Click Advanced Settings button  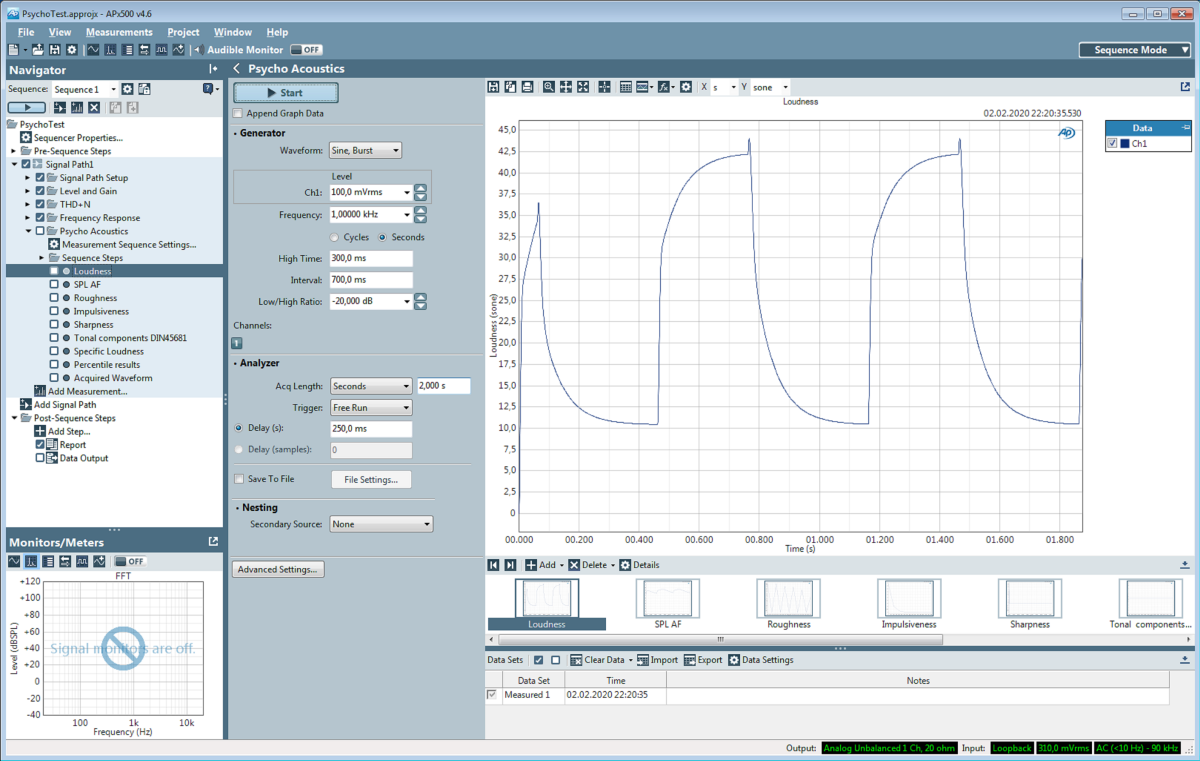(x=275, y=569)
